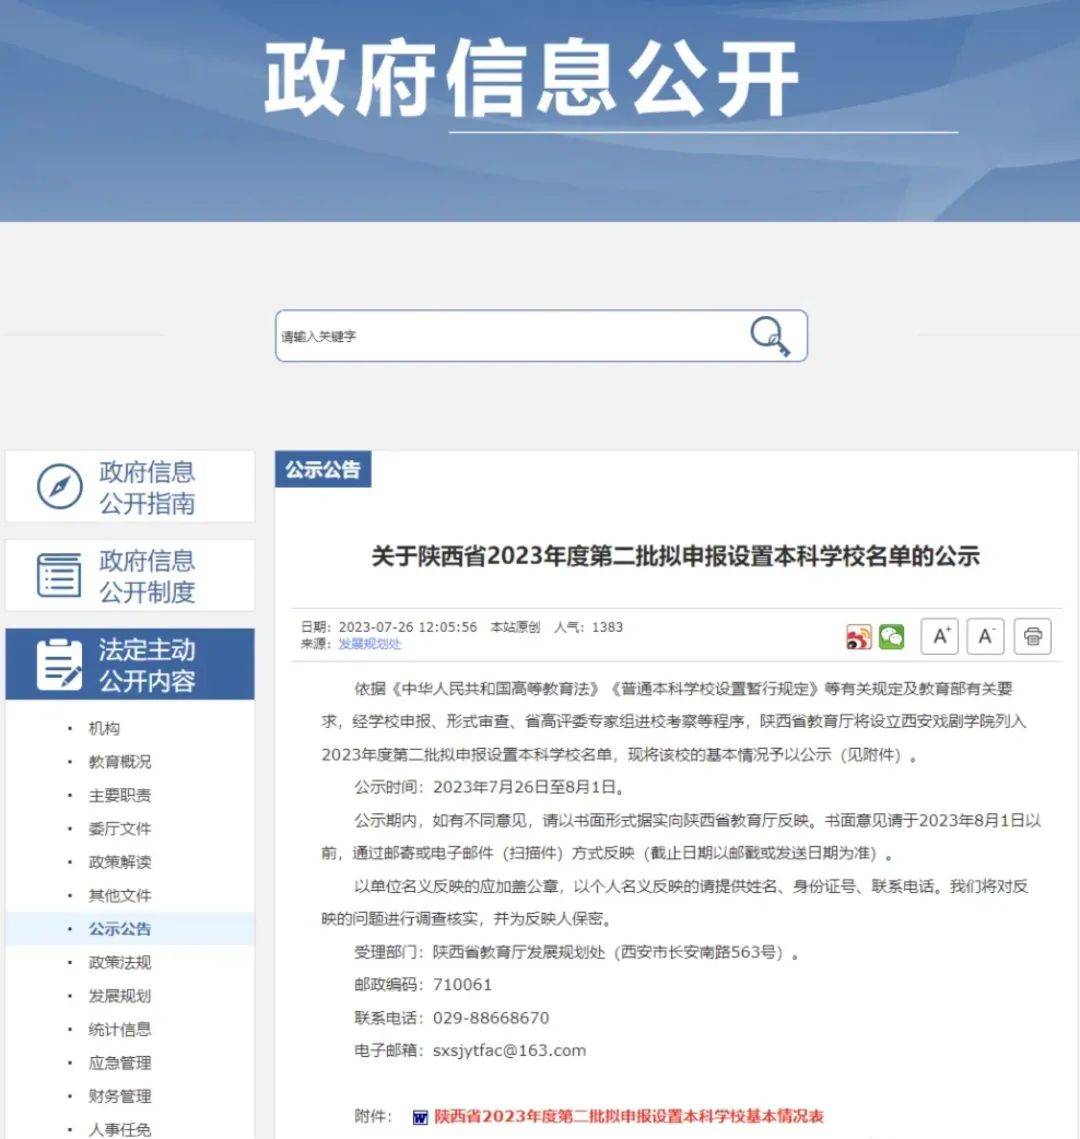Print the page using printer icon
The width and height of the screenshot is (1080, 1139).
coord(1033,636)
